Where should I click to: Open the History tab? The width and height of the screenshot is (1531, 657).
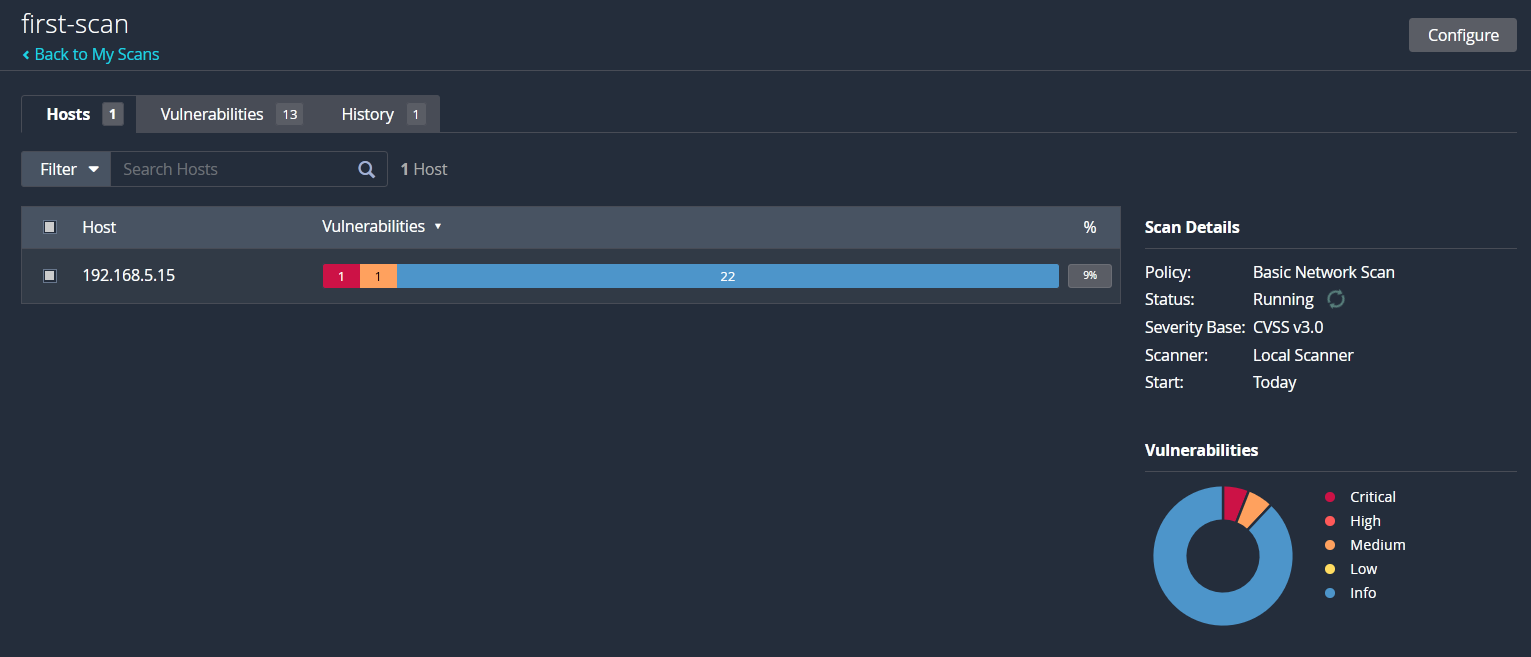383,114
